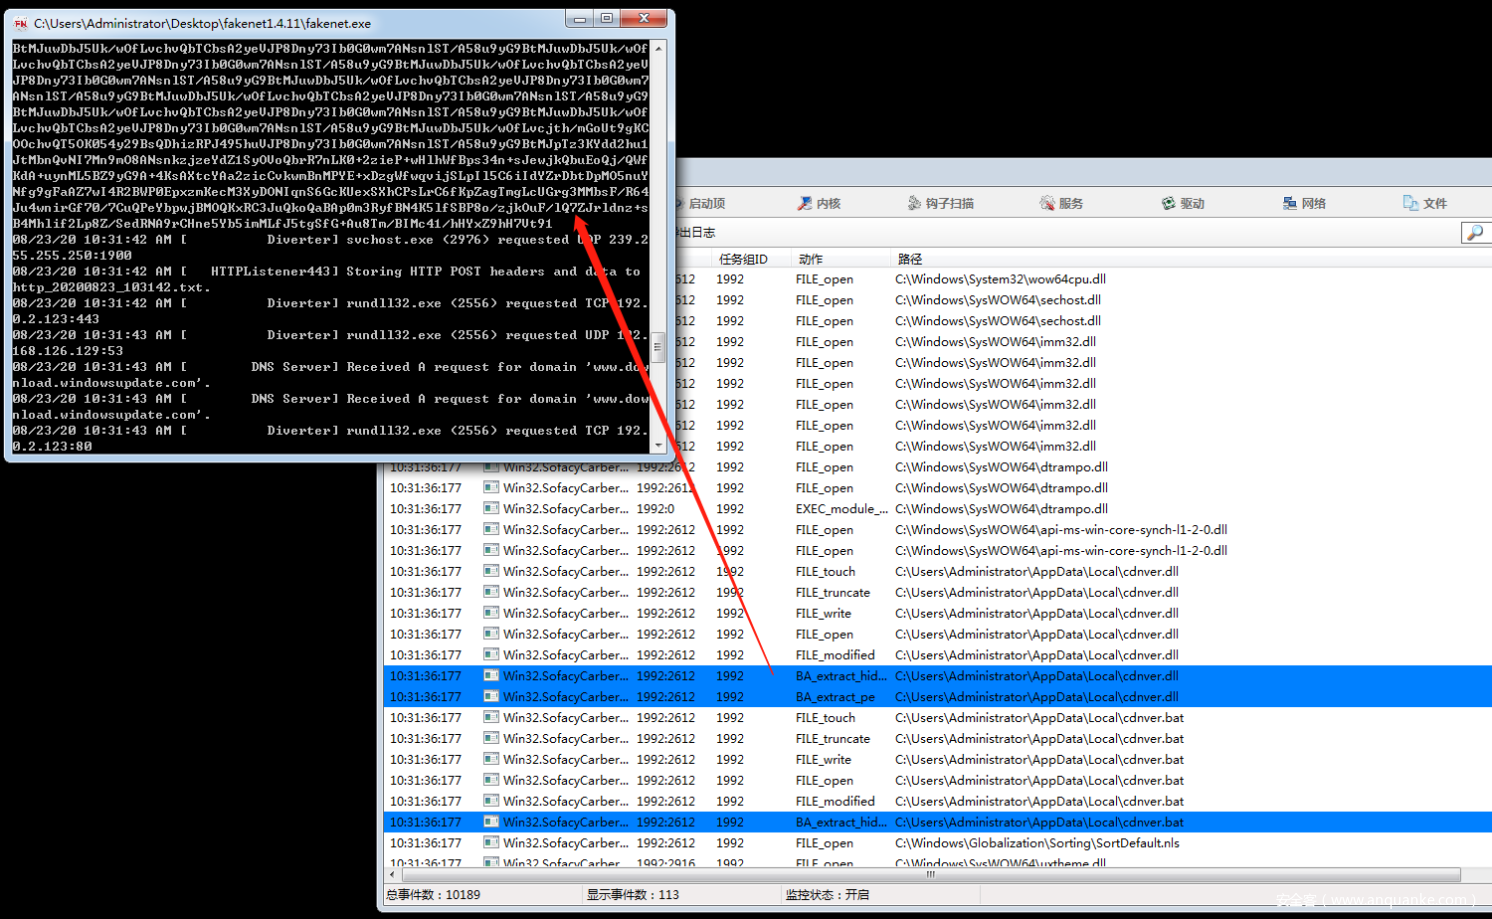Sort by the 任务组ID column header

tap(742, 259)
